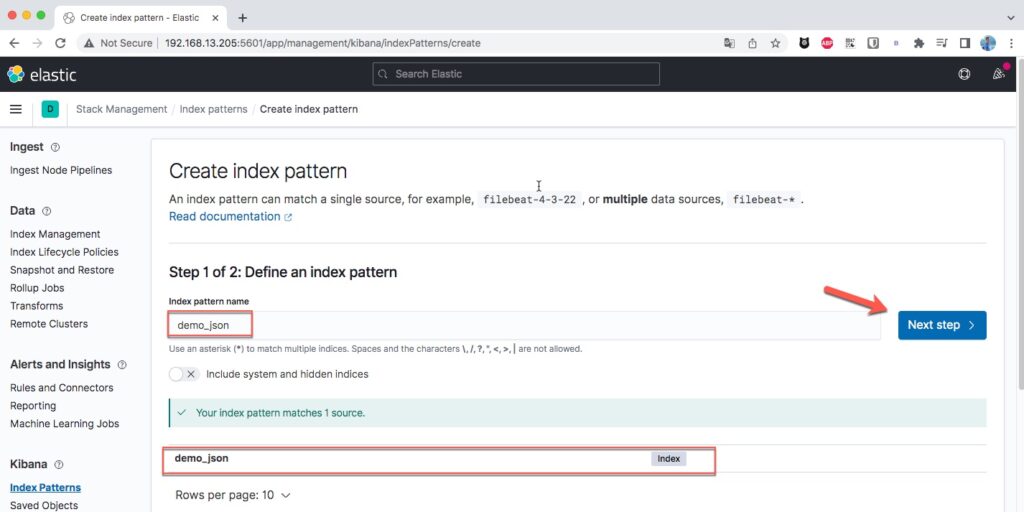1024x512 pixels.
Task: Click the Not Secure warning icon
Action: tap(89, 43)
